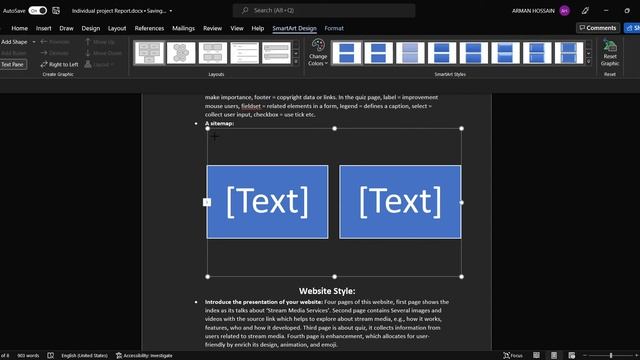Open the text pane arrow on SmartArt left edge
The height and width of the screenshot is (360, 640).
pos(207,202)
